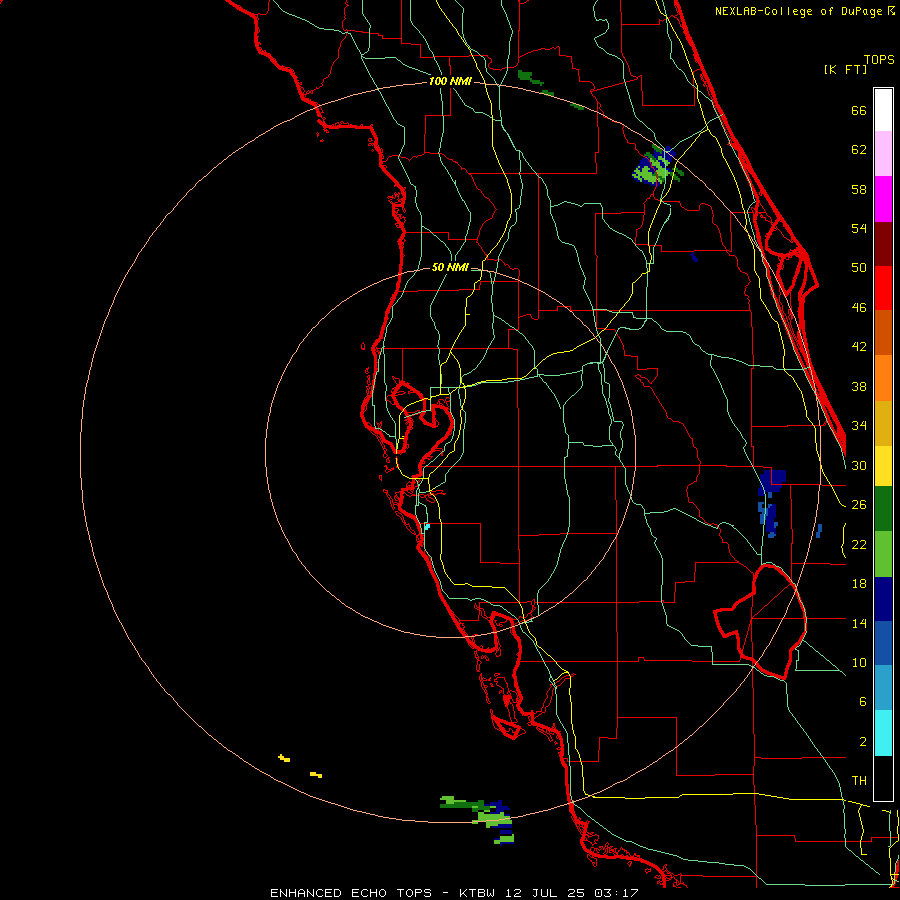Click the "58" legend value
900x900 pixels.
click(x=859, y=189)
